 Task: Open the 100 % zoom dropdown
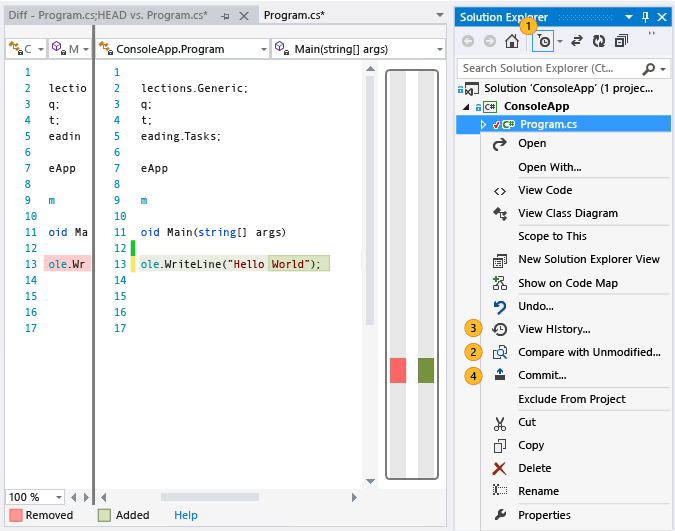coord(59,497)
